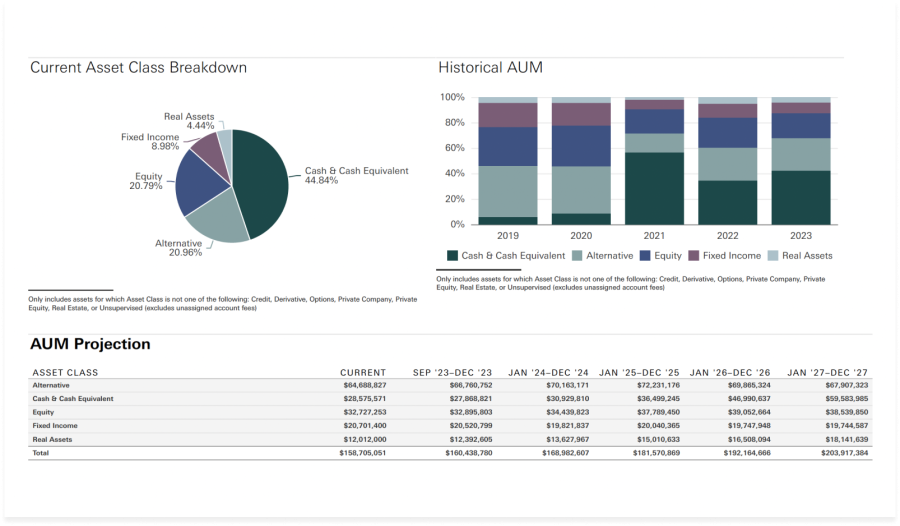Click the Fixed Income pie slice

(207, 150)
